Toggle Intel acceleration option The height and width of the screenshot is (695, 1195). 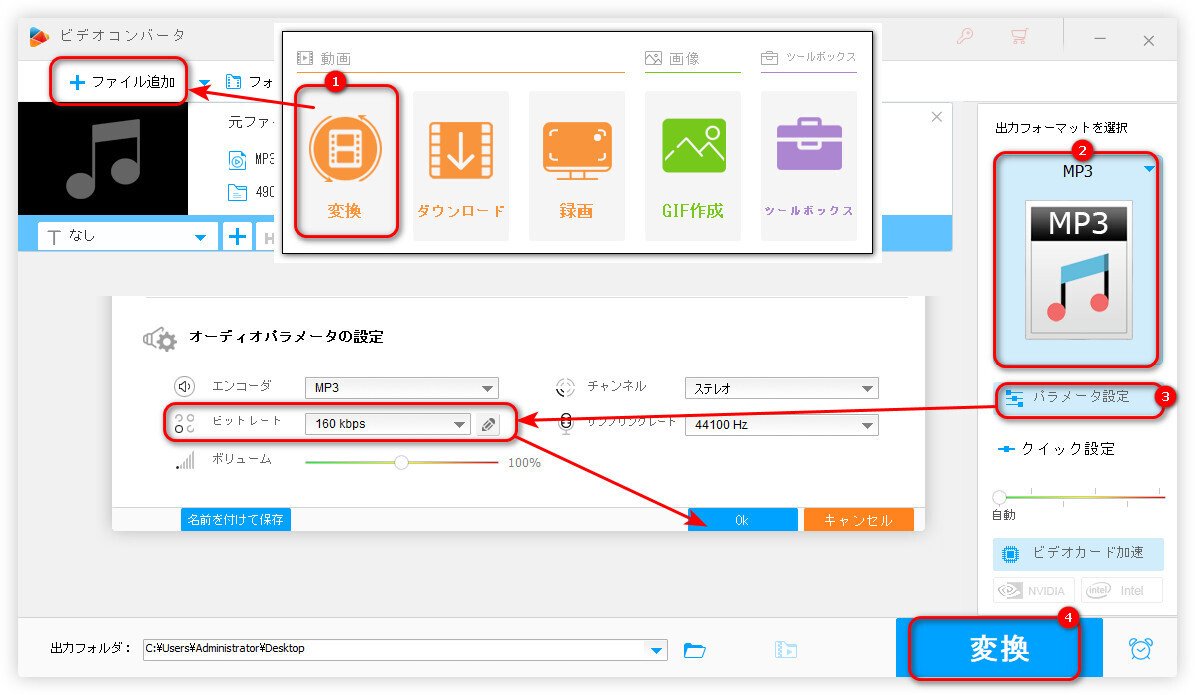1122,590
